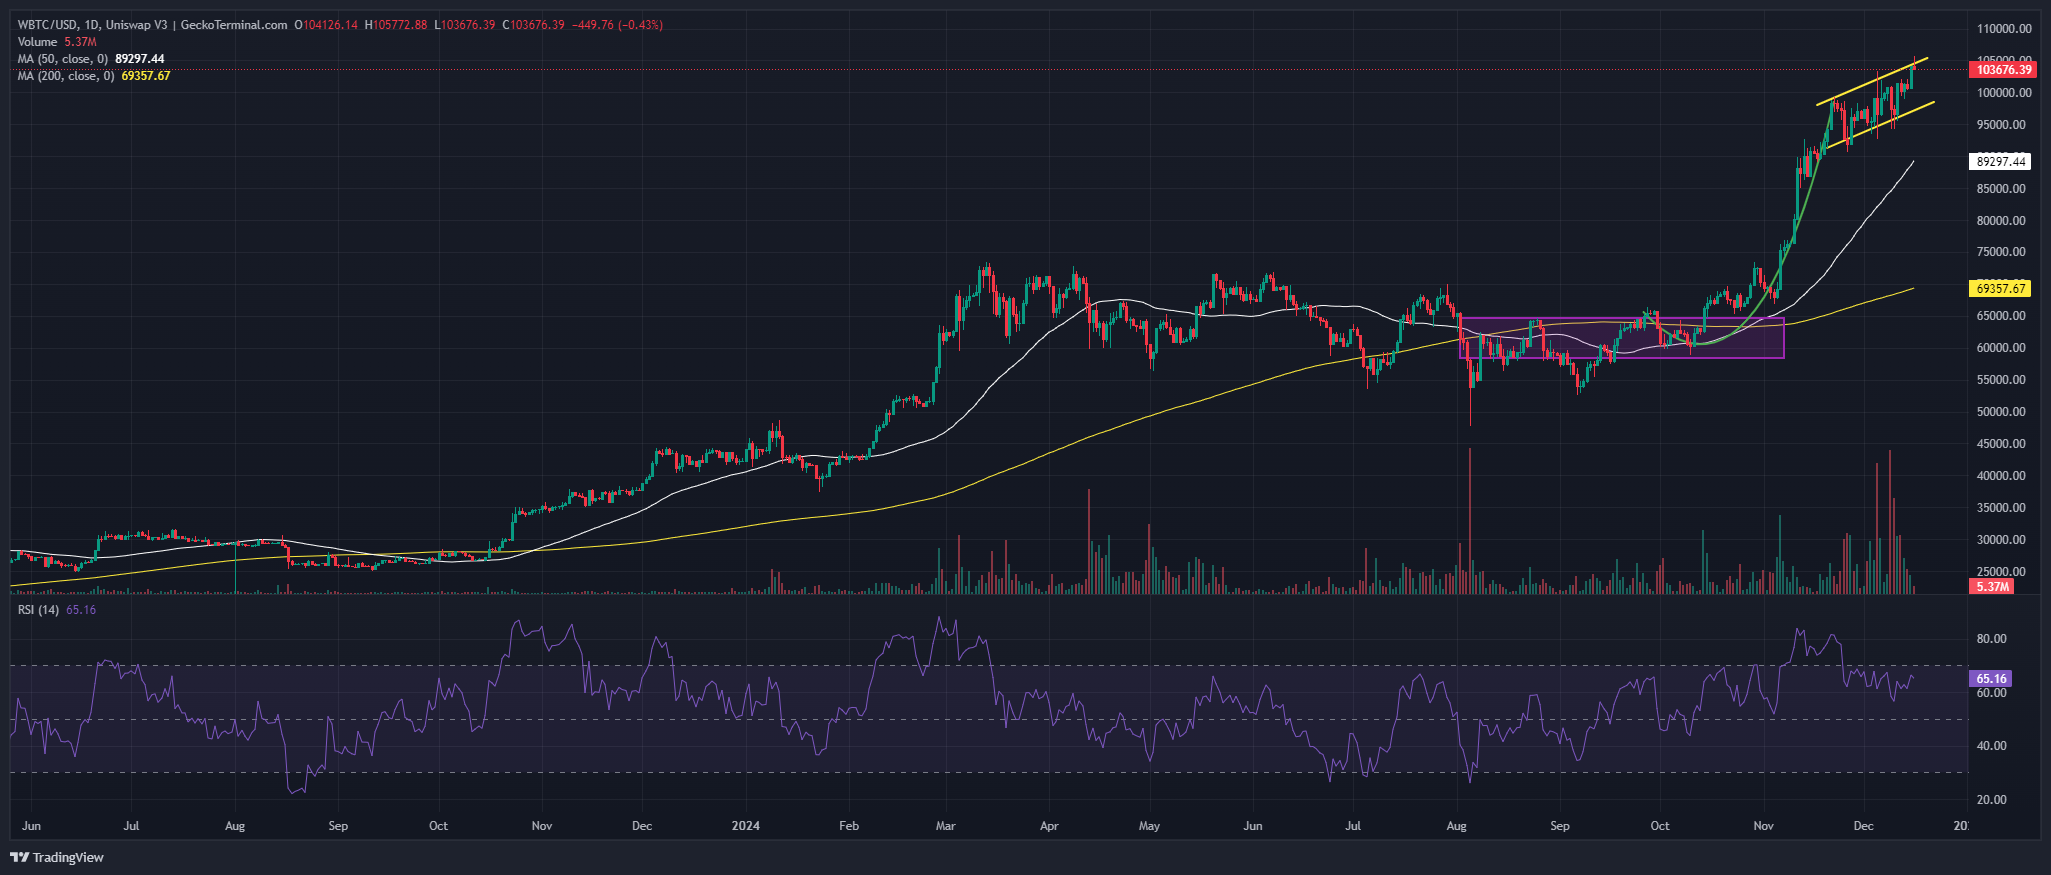The height and width of the screenshot is (875, 2051).
Task: Click the May label on the time axis
Action: [x=1150, y=826]
